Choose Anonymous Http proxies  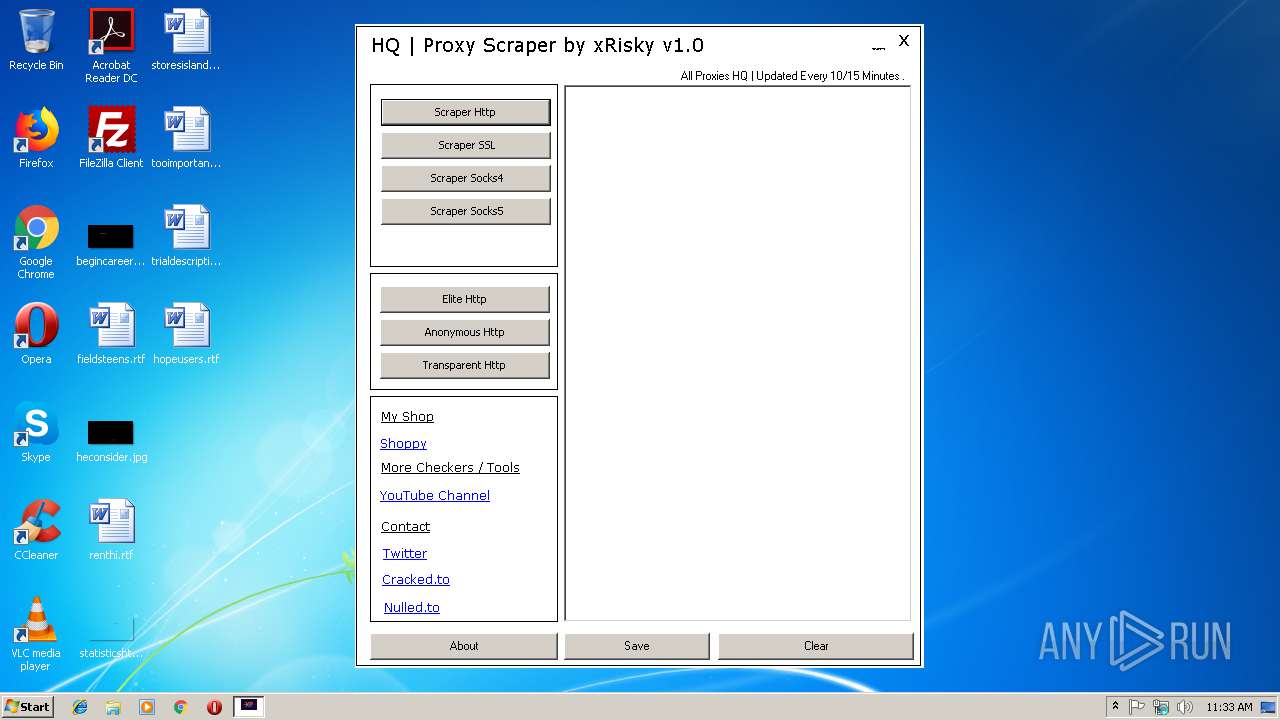point(464,332)
